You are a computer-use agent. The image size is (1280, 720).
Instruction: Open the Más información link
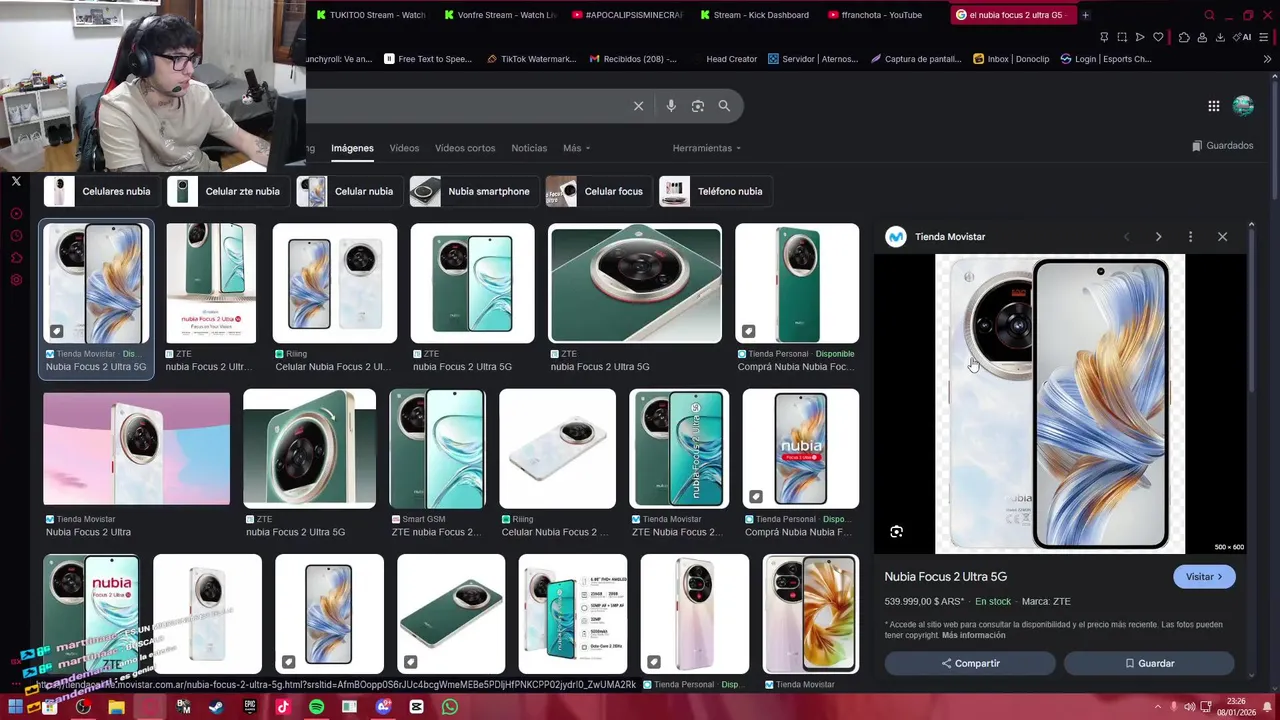pos(973,635)
